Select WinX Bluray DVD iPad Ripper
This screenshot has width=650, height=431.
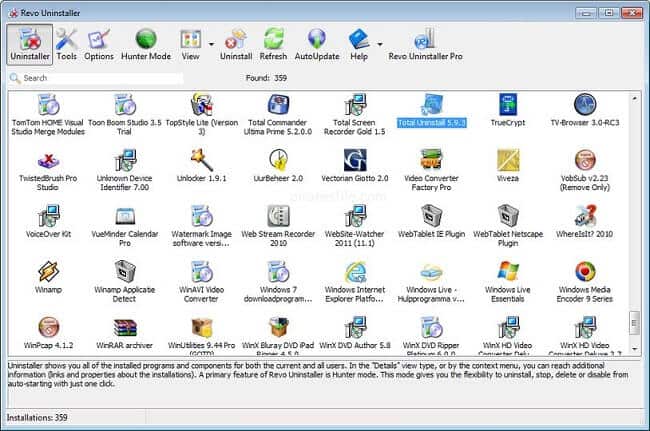coord(278,335)
